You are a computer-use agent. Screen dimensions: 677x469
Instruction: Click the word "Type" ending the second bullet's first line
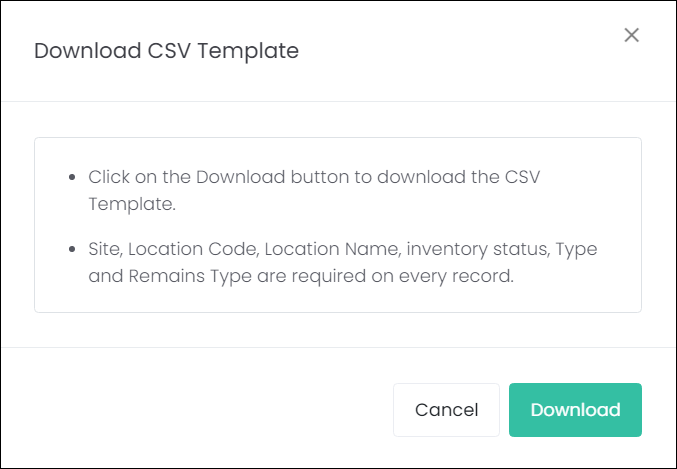point(576,250)
